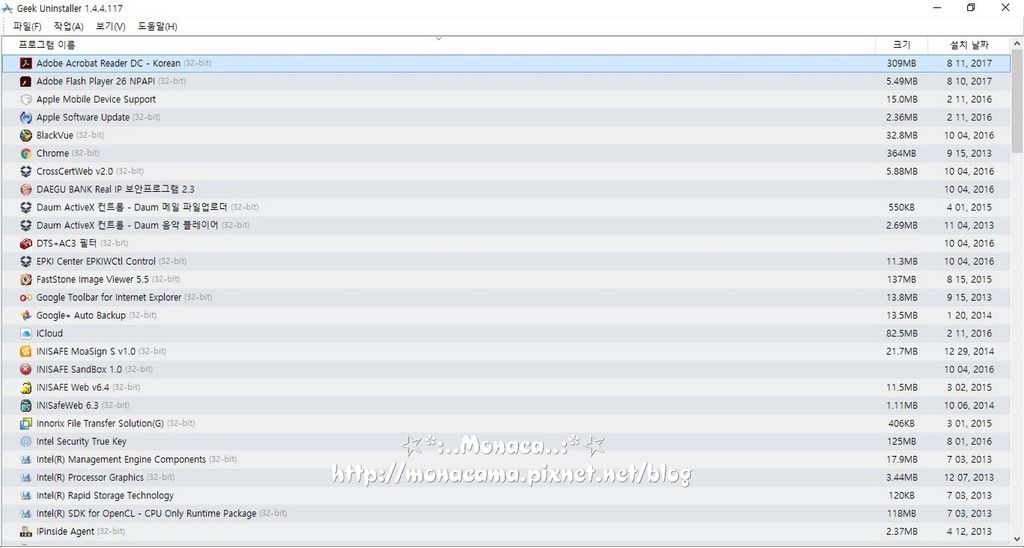Click the INISAFE SandBox 1.0 icon

click(25, 369)
